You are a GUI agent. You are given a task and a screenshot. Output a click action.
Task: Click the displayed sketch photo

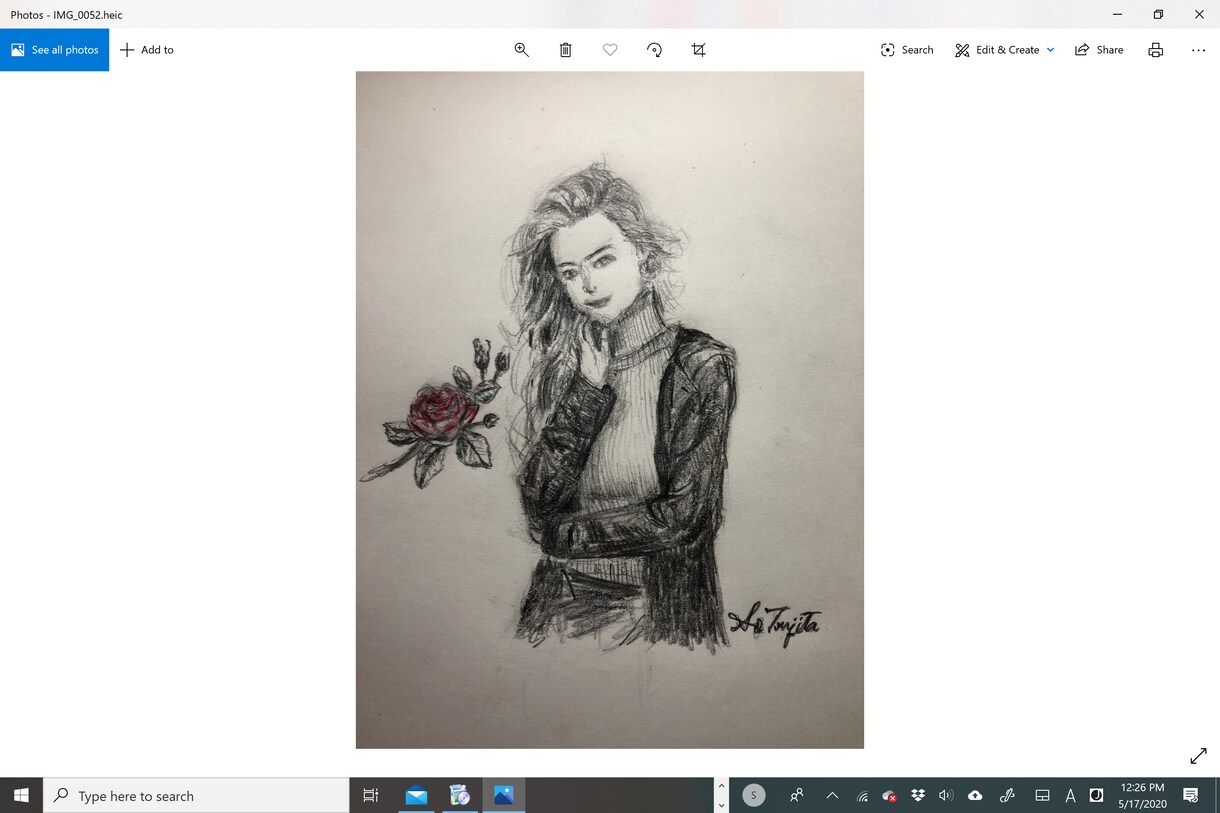[x=610, y=410]
